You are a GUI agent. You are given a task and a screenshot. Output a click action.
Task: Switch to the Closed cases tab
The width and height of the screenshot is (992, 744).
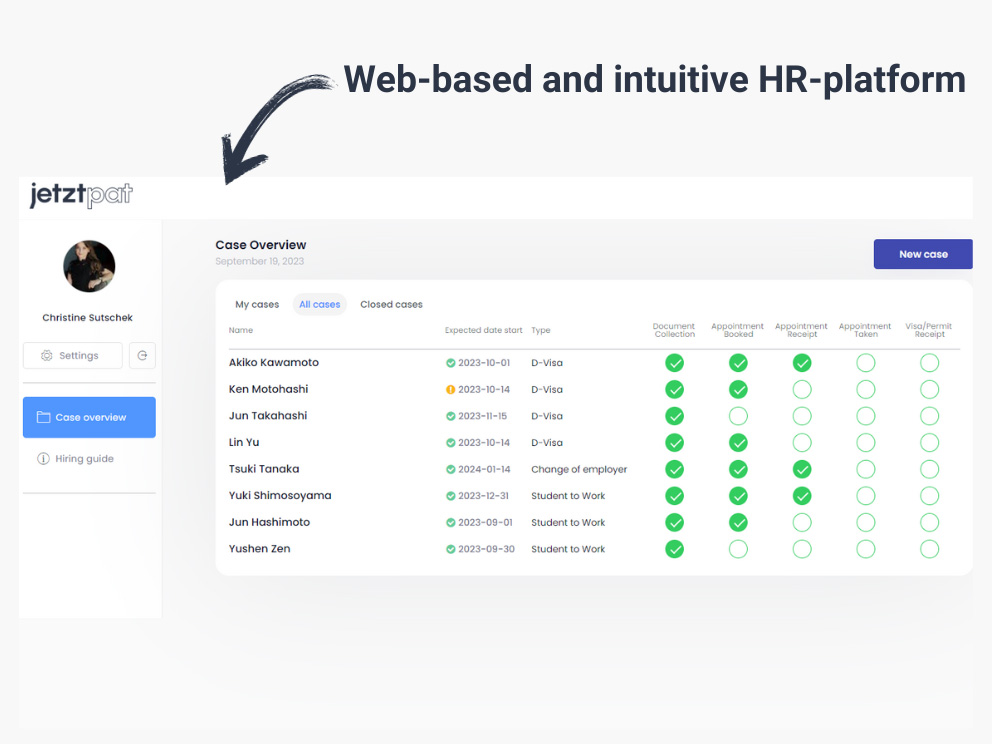pos(392,304)
